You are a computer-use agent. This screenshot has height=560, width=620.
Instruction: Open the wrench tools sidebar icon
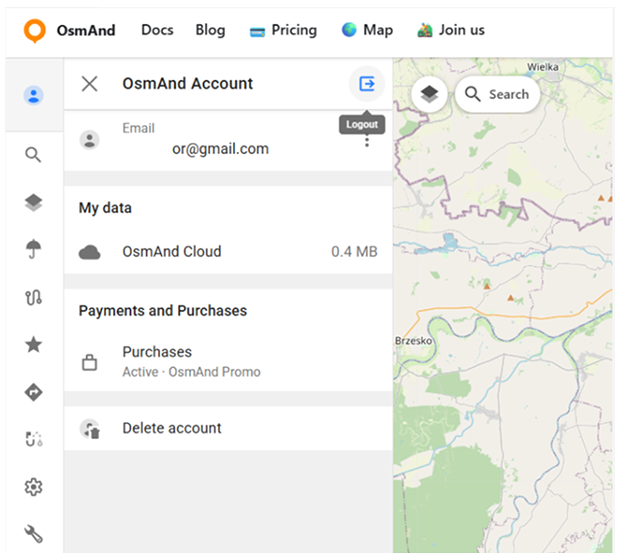[33, 534]
